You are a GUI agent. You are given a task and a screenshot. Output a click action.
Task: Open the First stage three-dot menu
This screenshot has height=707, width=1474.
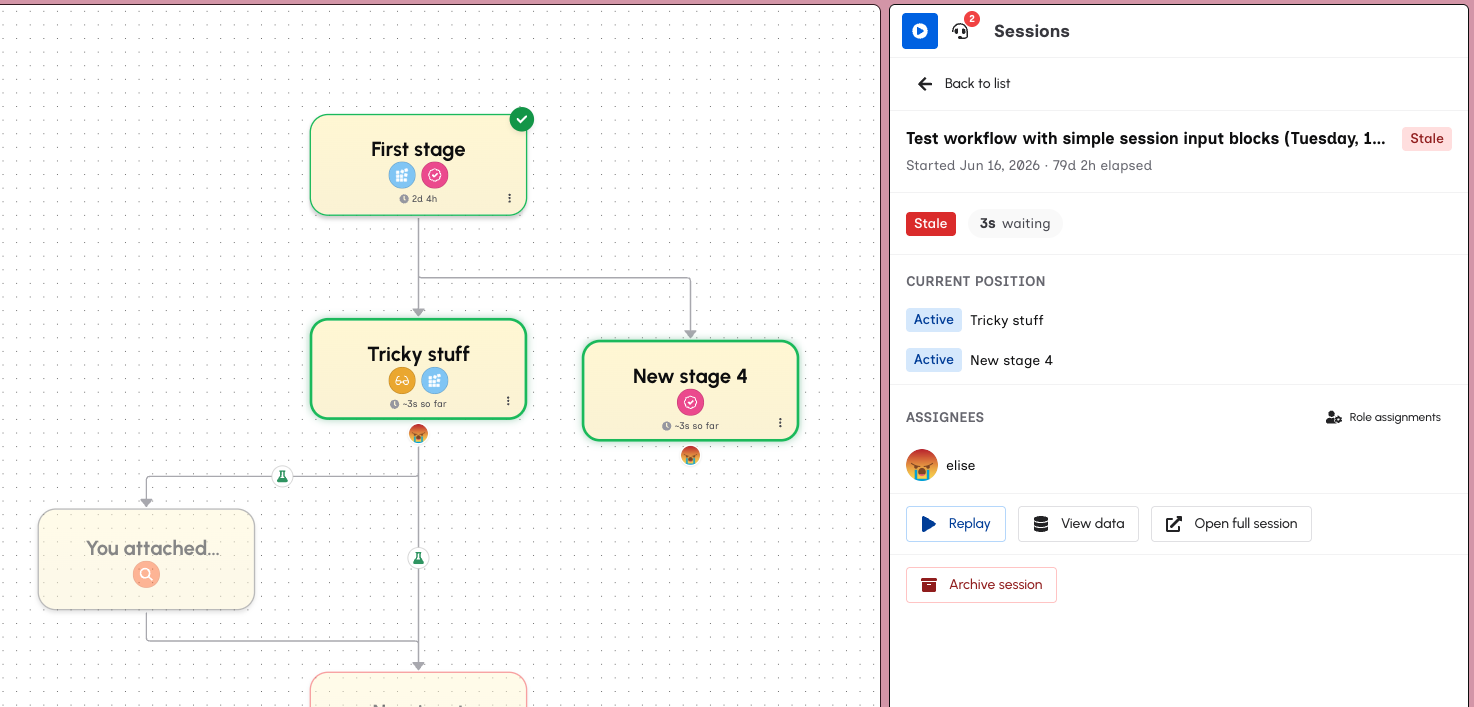tap(509, 198)
